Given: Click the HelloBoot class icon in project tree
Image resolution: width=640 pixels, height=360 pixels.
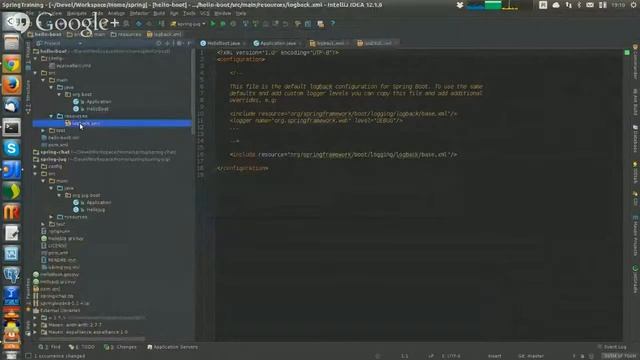Looking at the screenshot, I should tap(76, 109).
